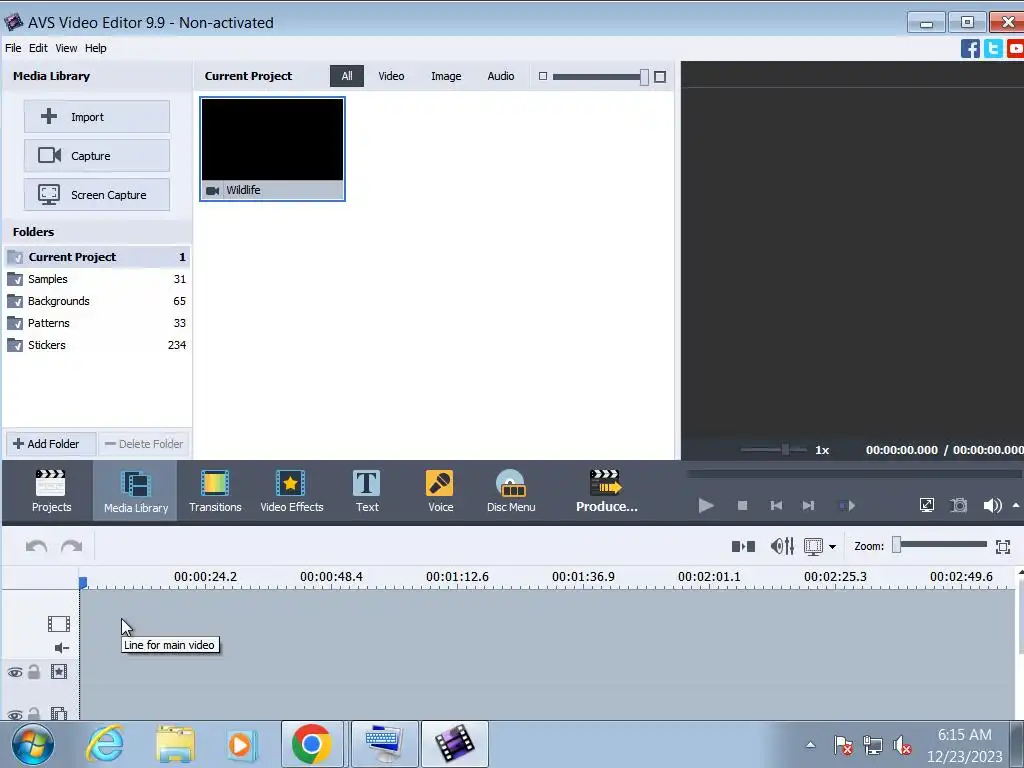Click the playback speed slider
The height and width of the screenshot is (768, 1024).
point(774,449)
